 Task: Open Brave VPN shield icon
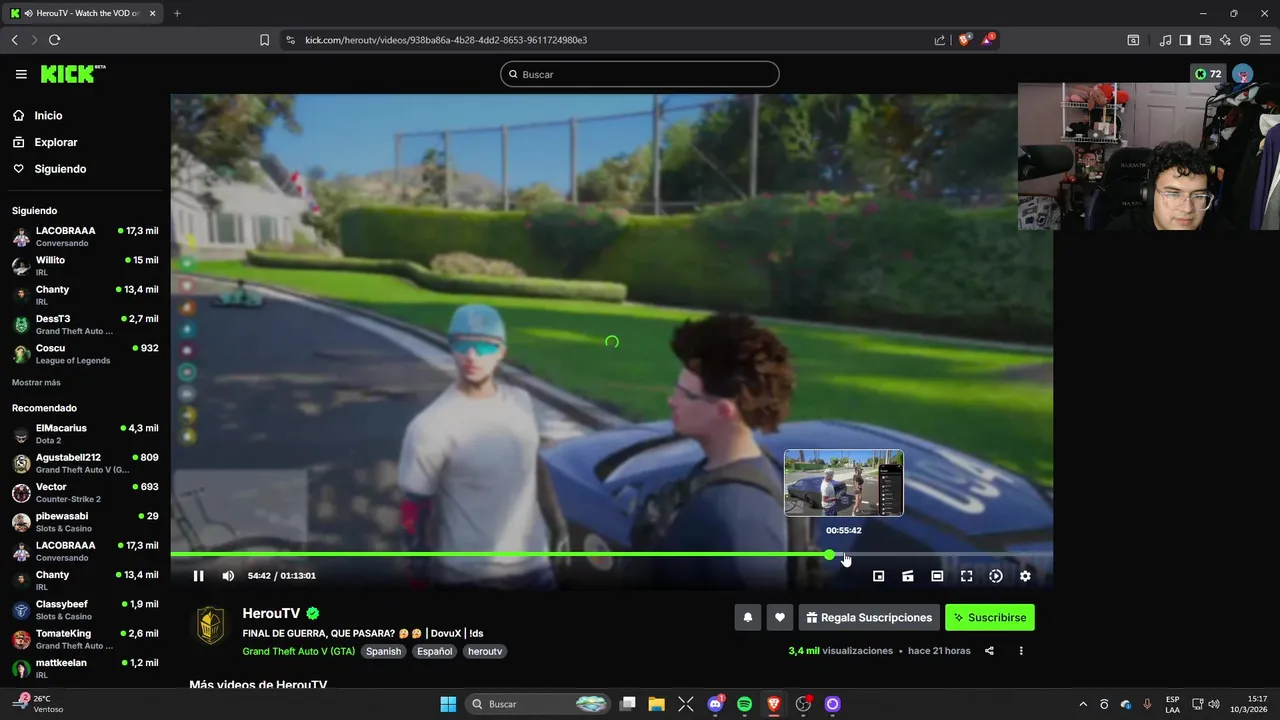coord(1245,40)
